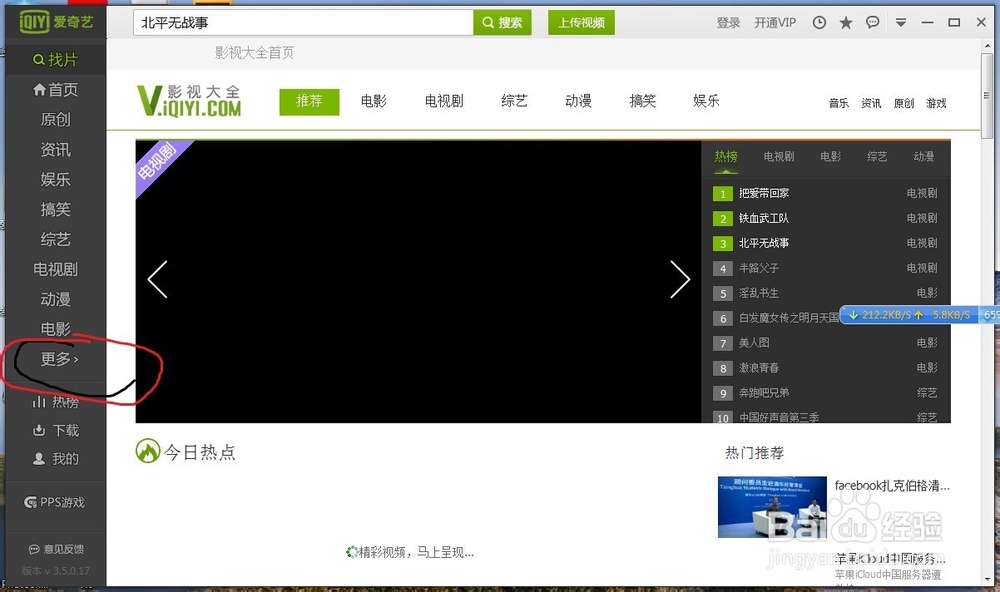Open 热榜 rankings via the chart icon
The height and width of the screenshot is (592, 1000).
click(56, 401)
